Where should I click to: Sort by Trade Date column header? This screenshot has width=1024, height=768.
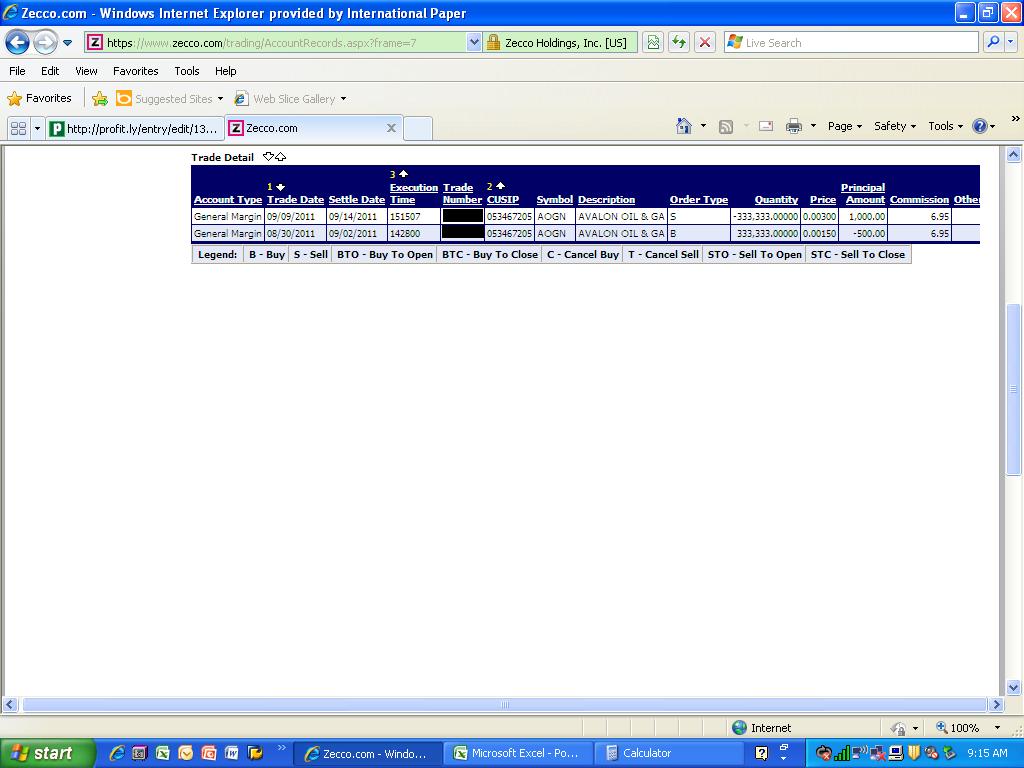coord(295,200)
